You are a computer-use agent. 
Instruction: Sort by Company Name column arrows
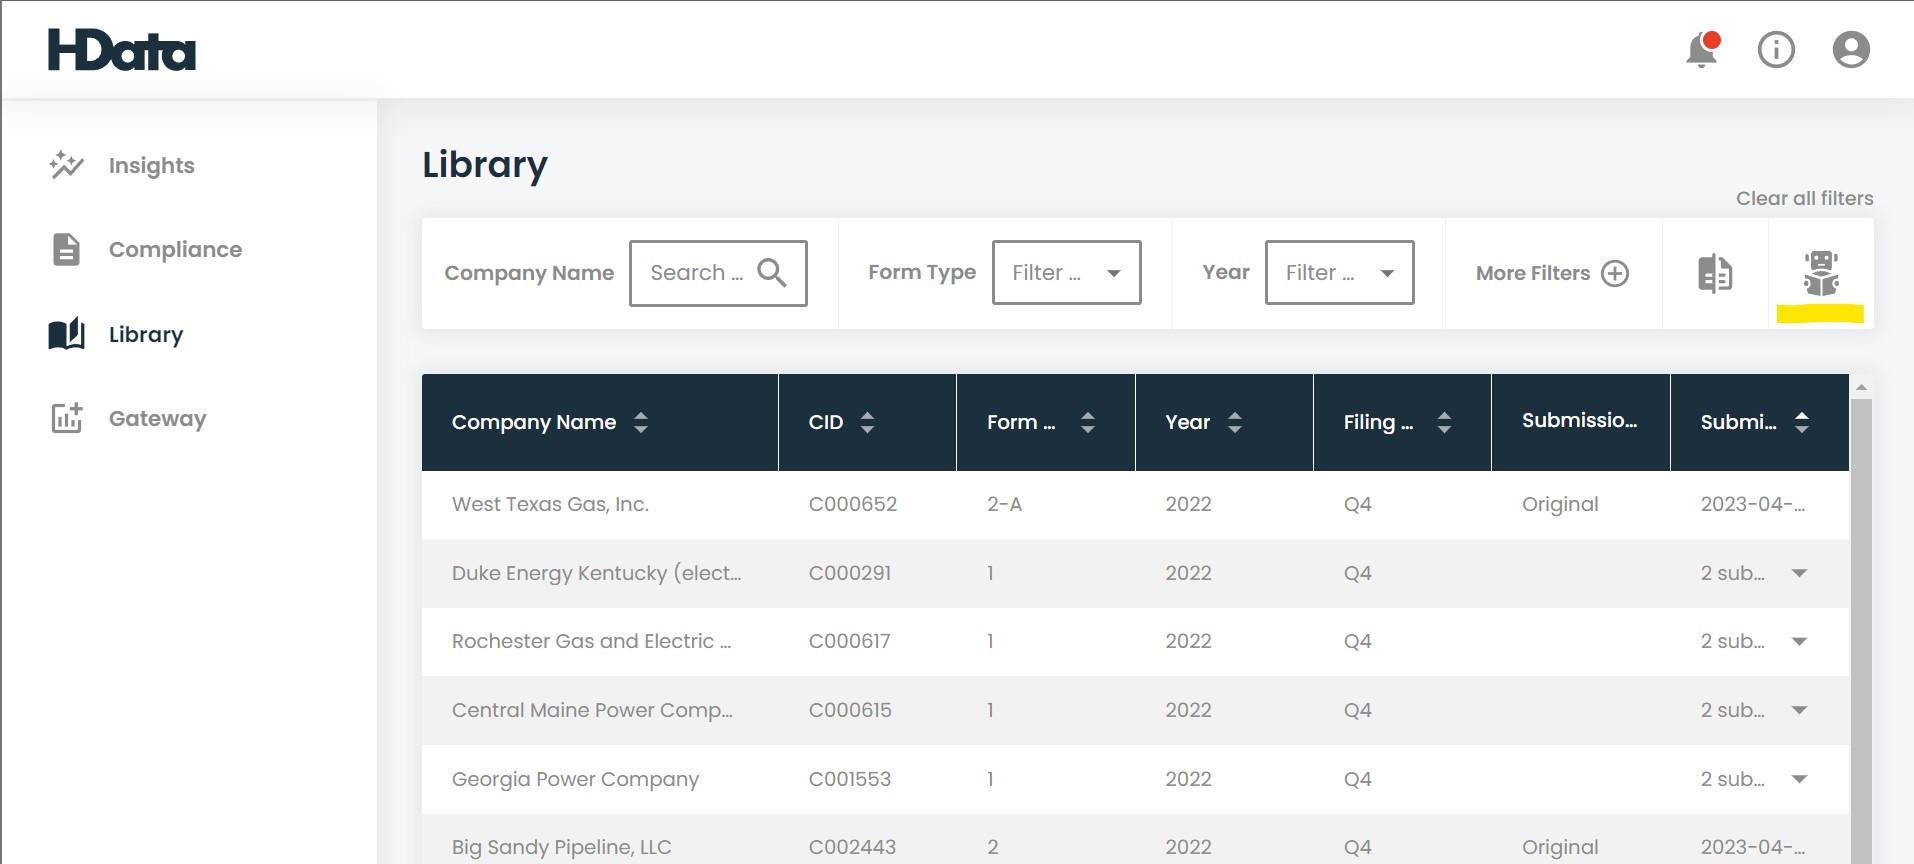[641, 422]
